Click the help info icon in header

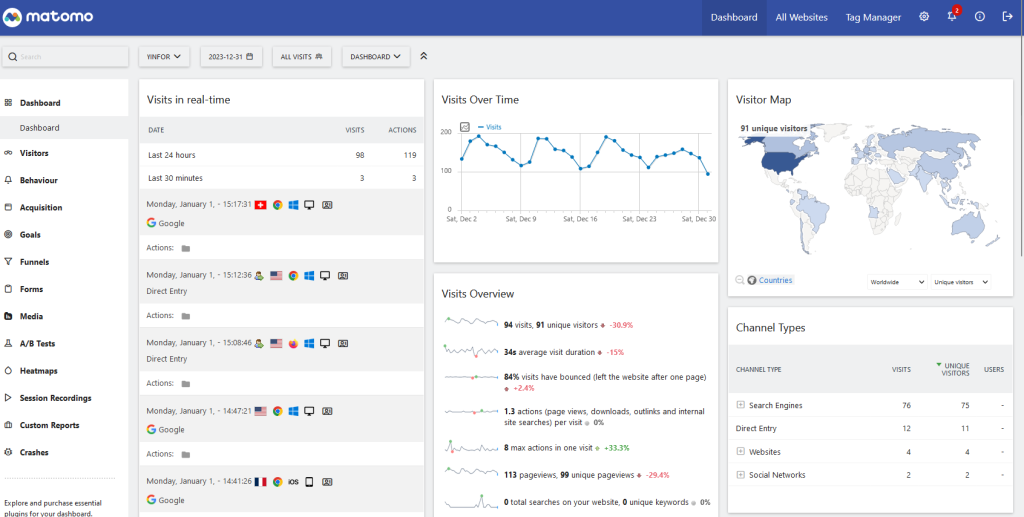[x=980, y=17]
